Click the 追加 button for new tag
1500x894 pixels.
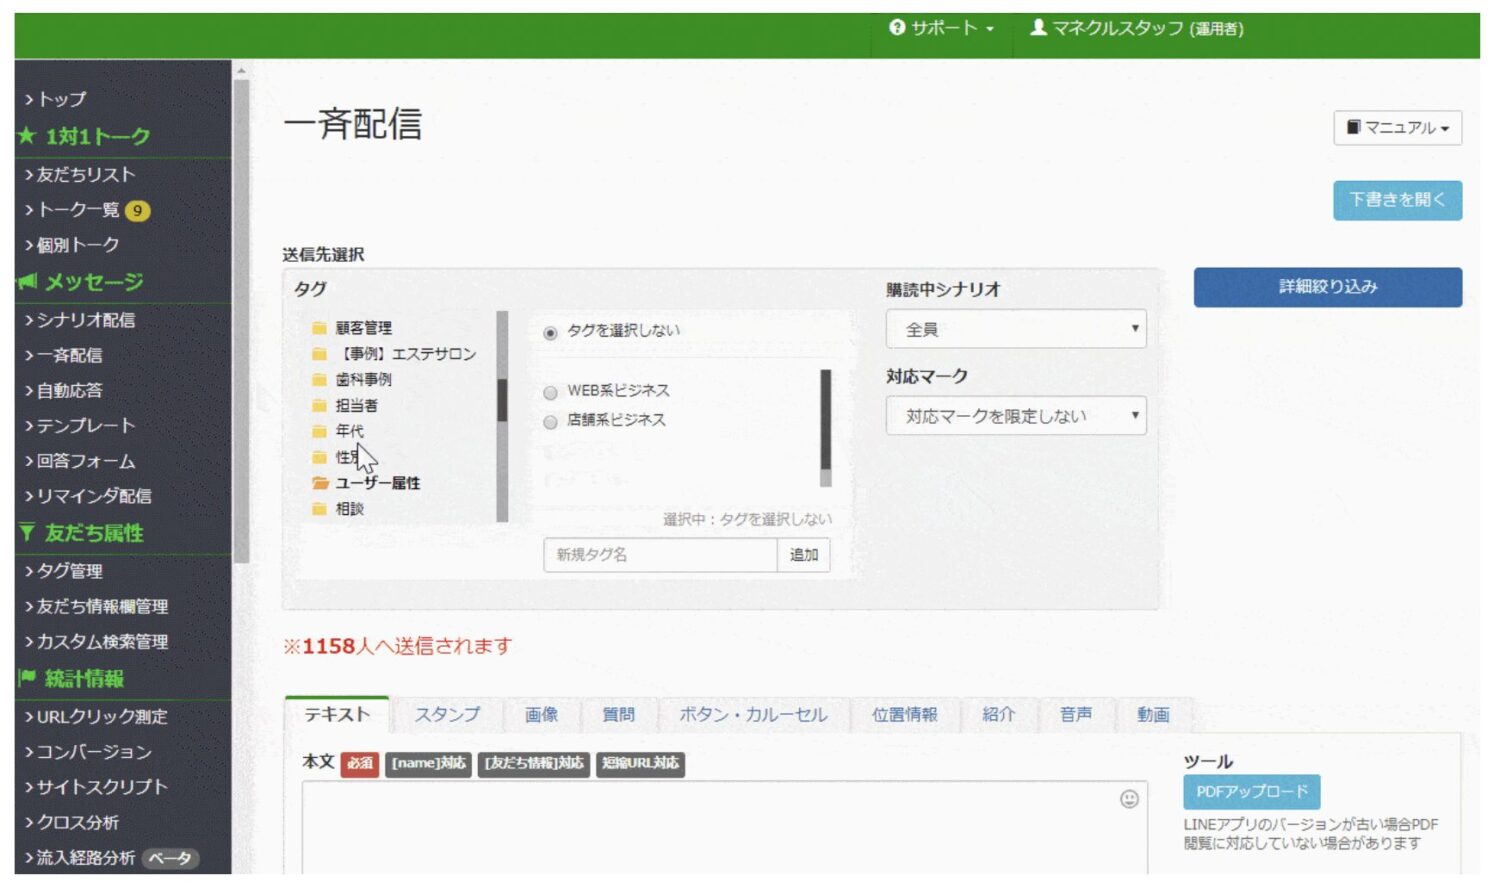point(803,555)
